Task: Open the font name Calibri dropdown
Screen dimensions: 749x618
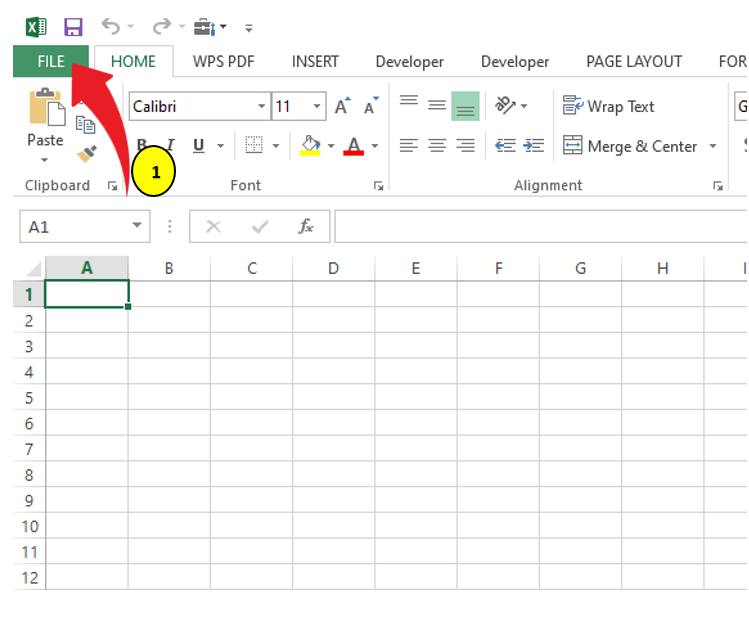Action: pos(262,107)
